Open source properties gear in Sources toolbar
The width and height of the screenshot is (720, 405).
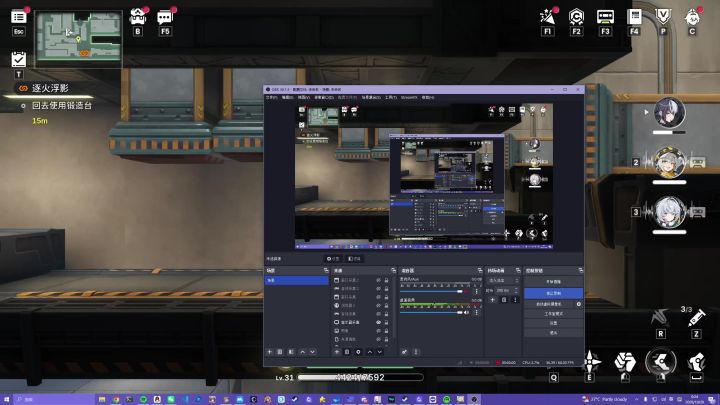[358, 352]
